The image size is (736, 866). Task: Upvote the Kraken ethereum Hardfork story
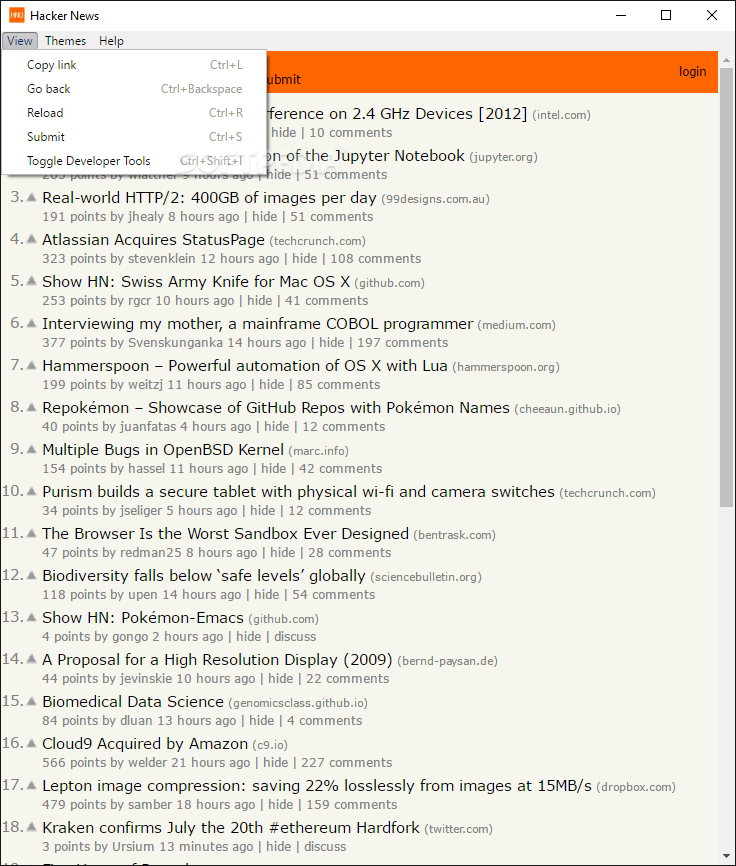pos(32,826)
